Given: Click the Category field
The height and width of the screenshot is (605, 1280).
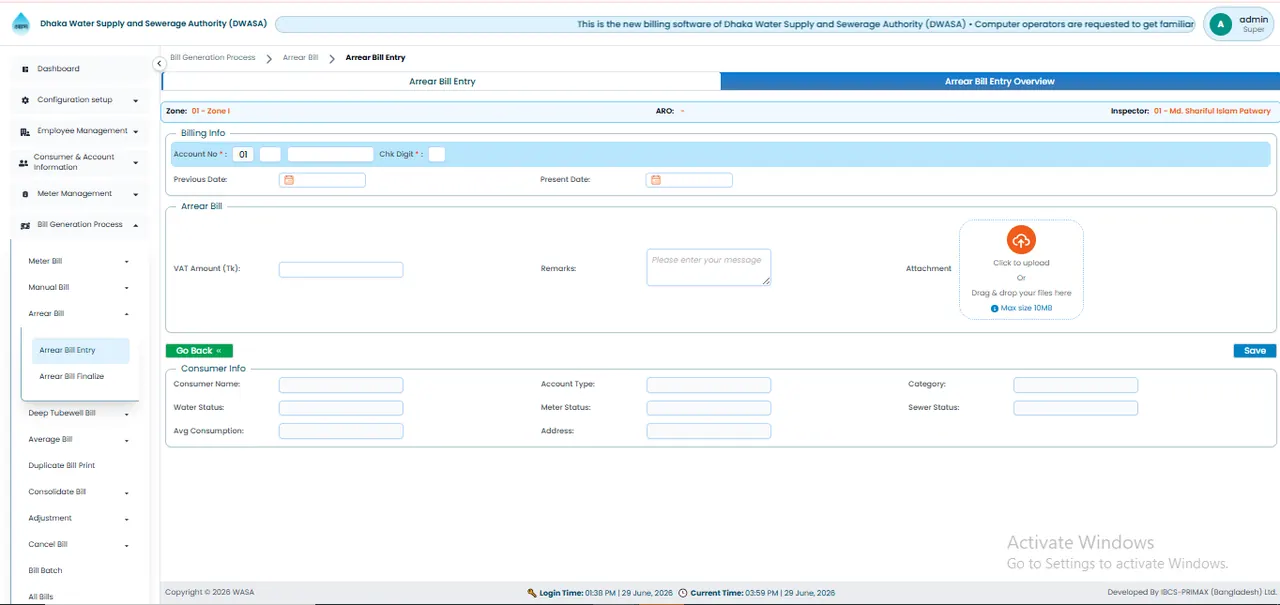Looking at the screenshot, I should [1076, 385].
